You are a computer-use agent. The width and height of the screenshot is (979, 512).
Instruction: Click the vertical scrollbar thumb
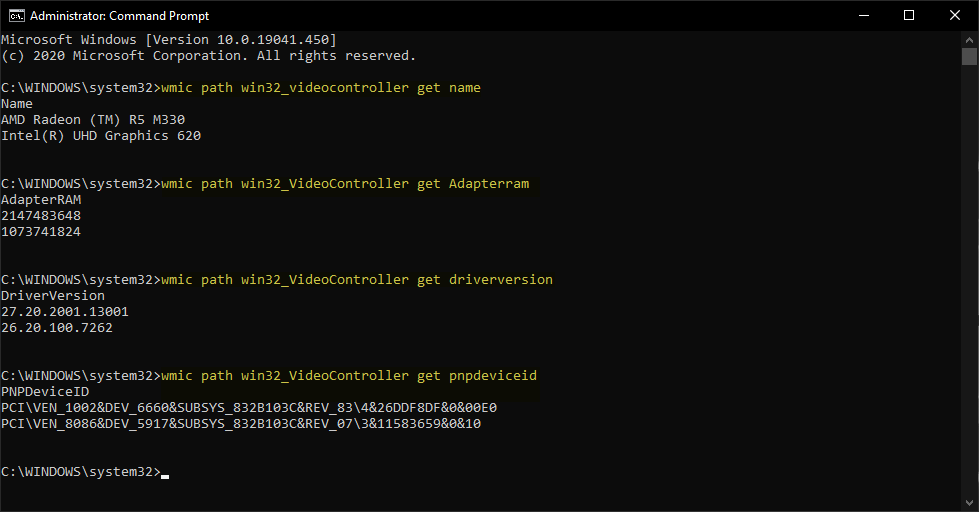(969, 56)
